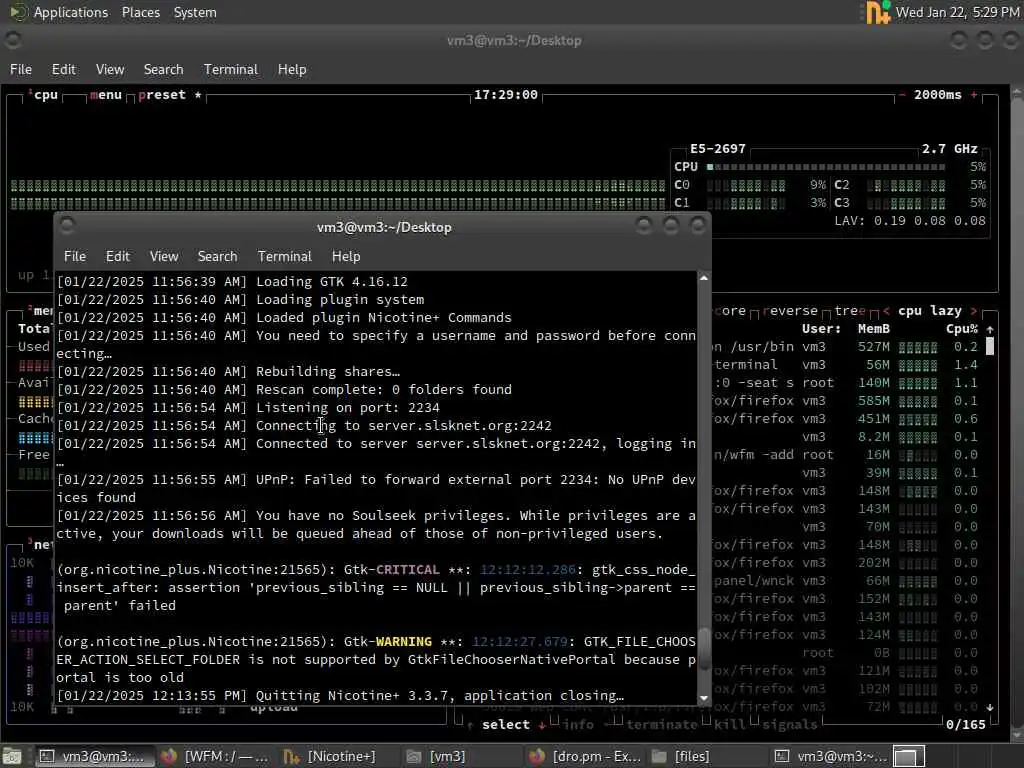Open Help menu of back terminal window

(292, 69)
